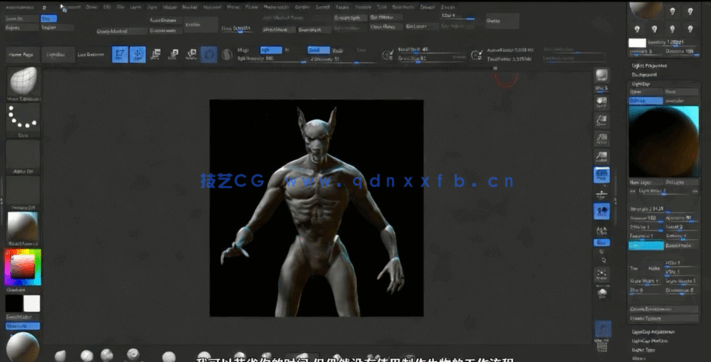The width and height of the screenshot is (711, 362).
Task: Open the Texture Off slot
Action: [23, 192]
